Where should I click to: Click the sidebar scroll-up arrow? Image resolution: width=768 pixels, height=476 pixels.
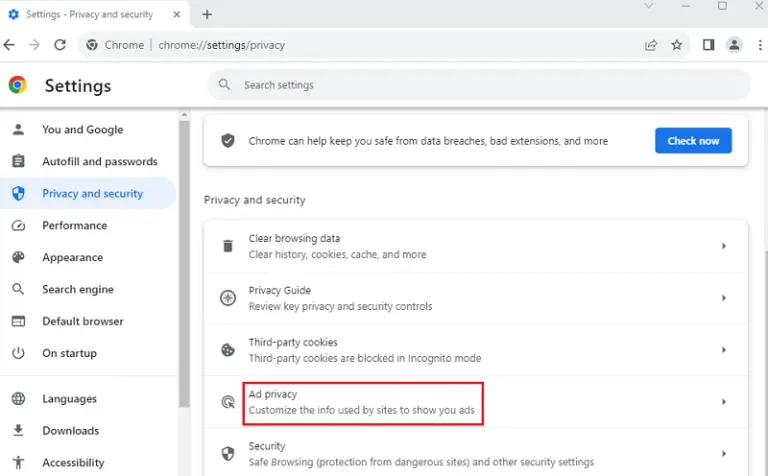(x=184, y=115)
